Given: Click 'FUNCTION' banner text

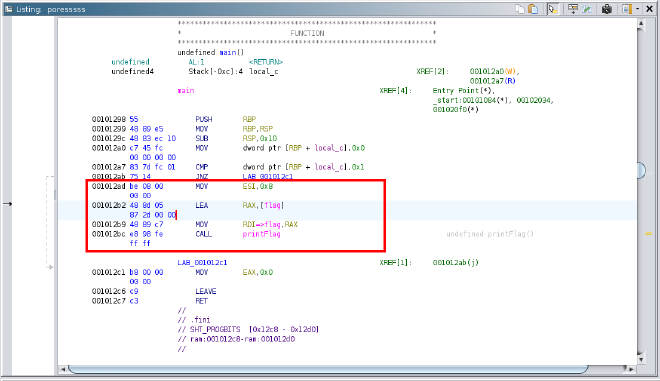Looking at the screenshot, I should (x=307, y=33).
